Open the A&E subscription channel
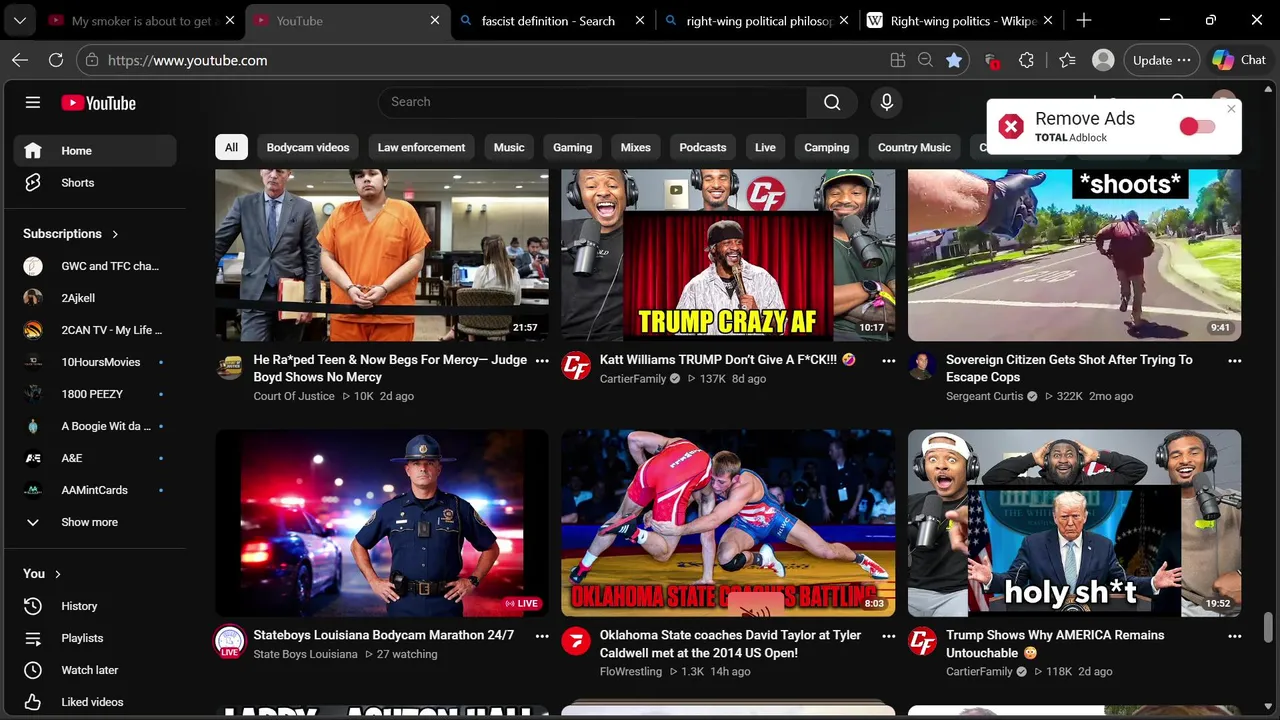Screen dimensions: 1280x720 [95, 458]
